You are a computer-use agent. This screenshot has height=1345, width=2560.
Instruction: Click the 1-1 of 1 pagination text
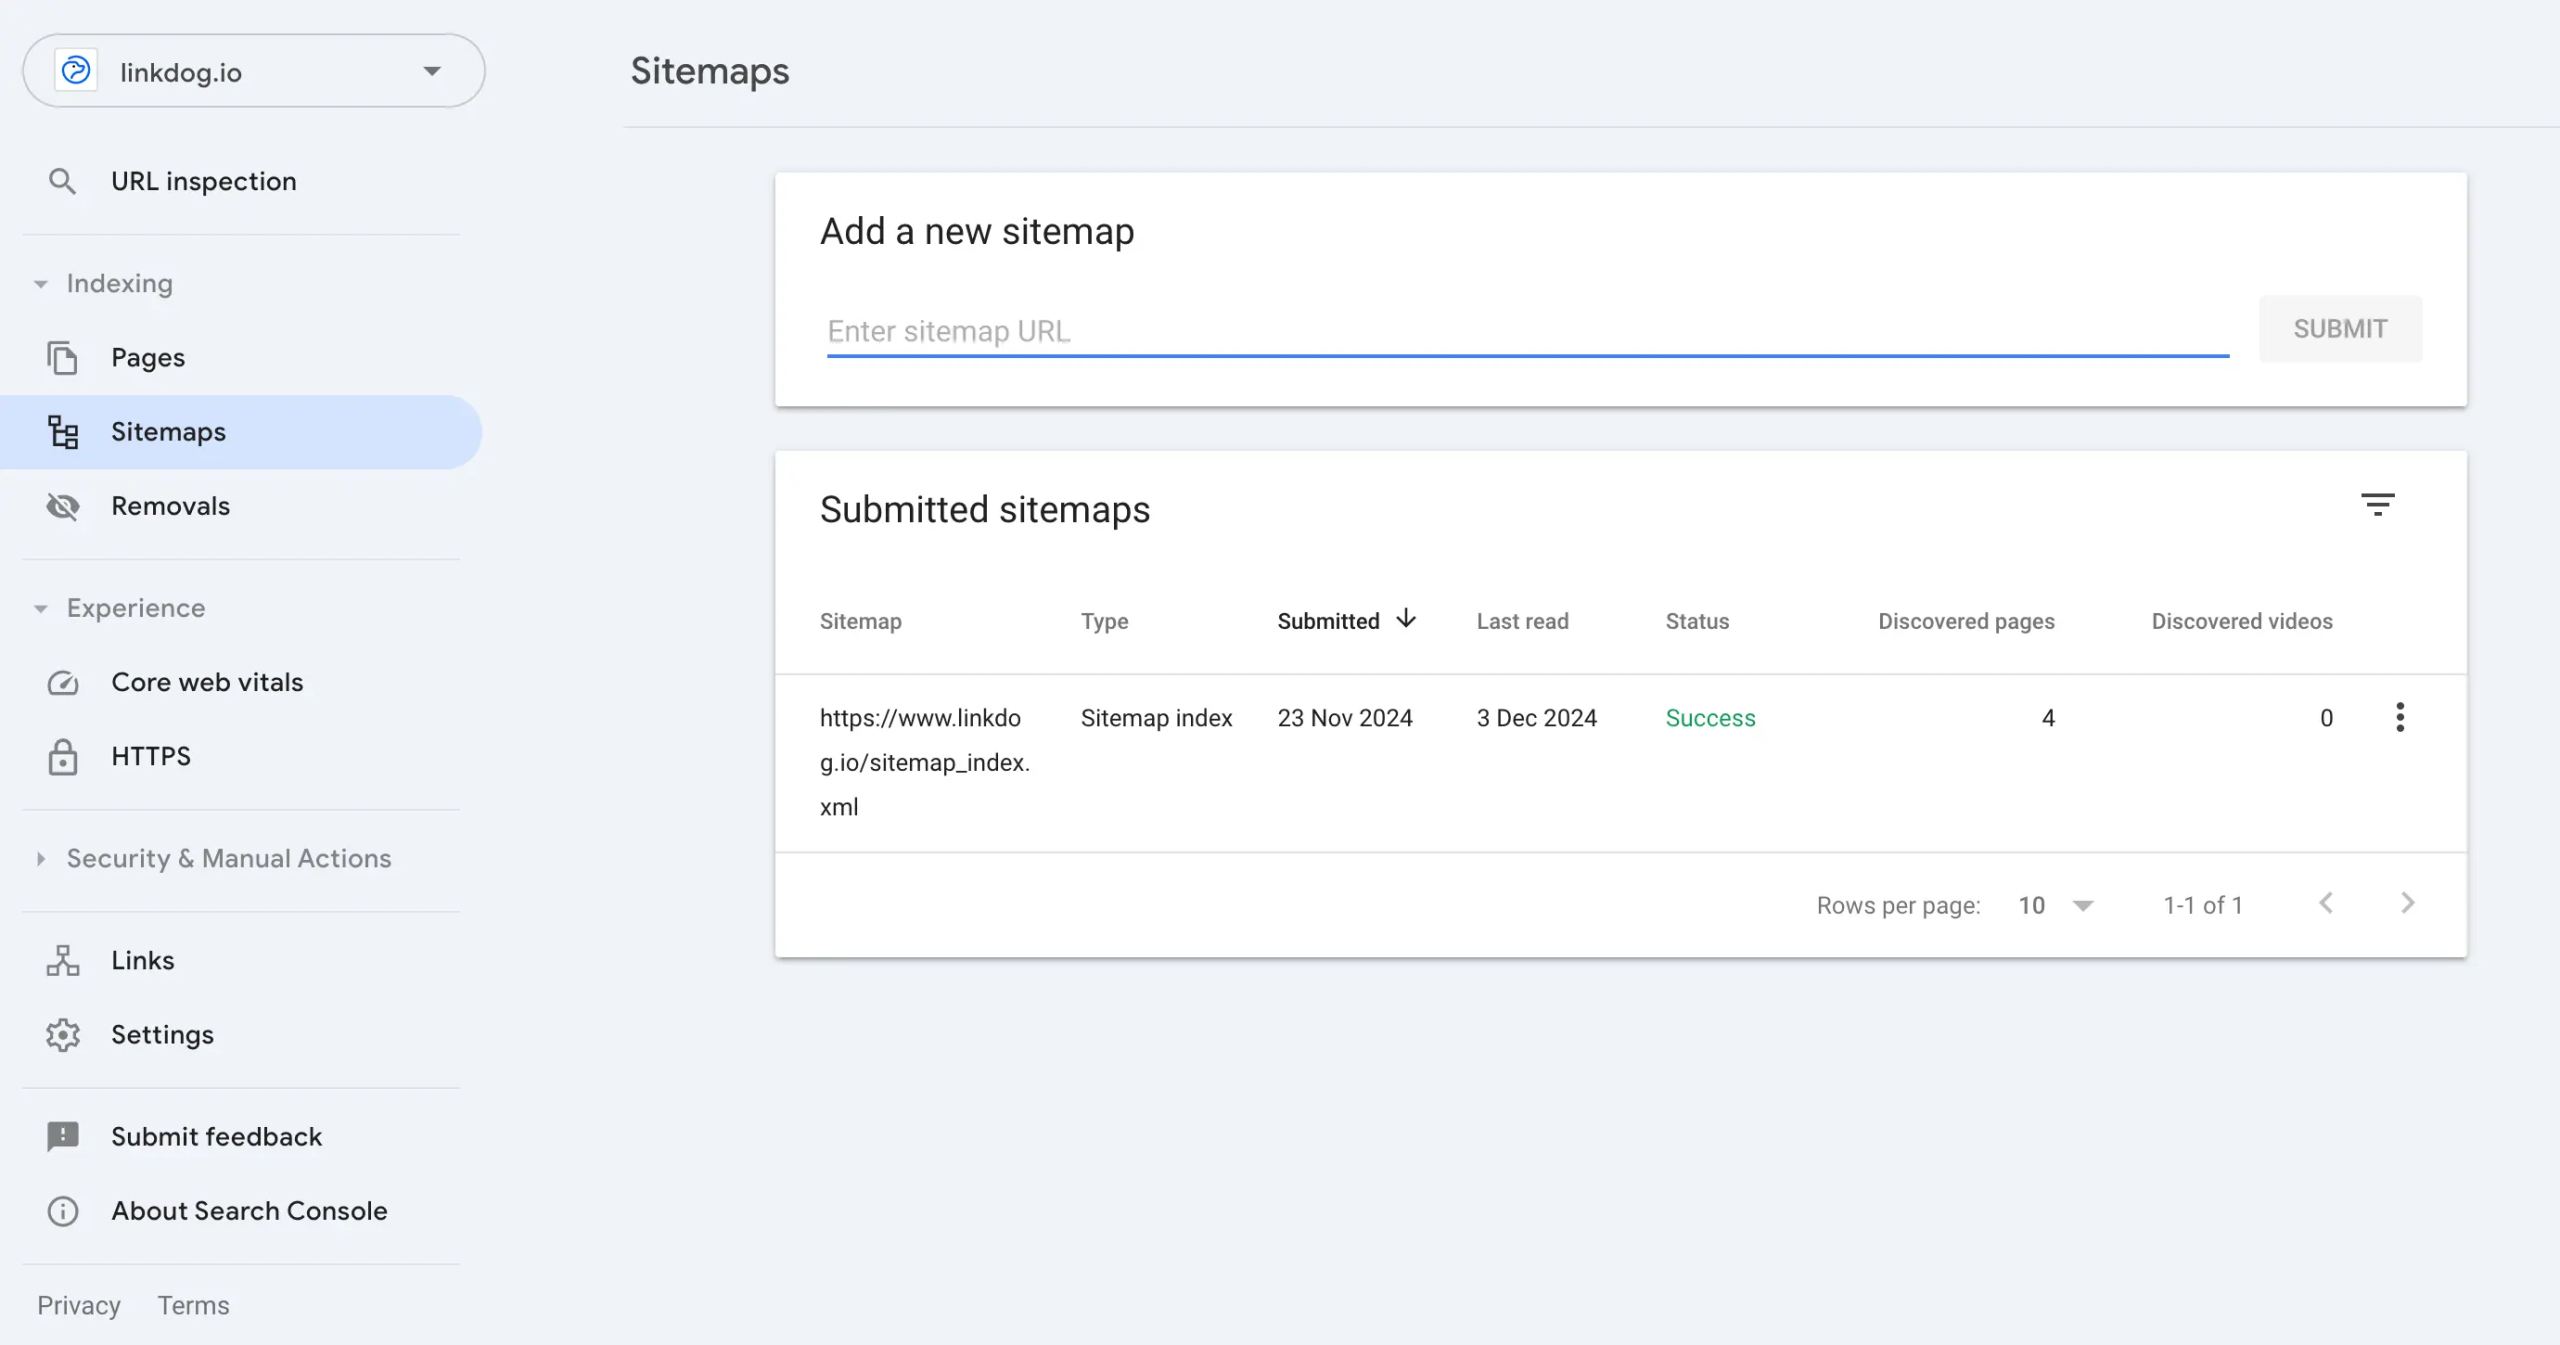click(2203, 905)
